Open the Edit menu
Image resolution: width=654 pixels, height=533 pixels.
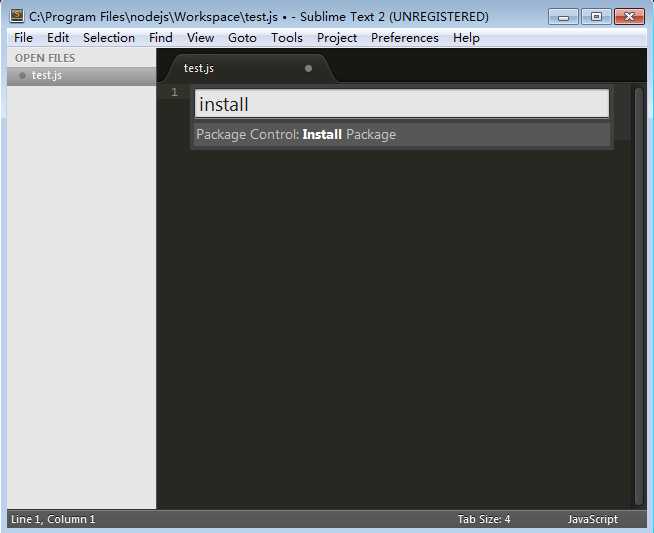tap(58, 38)
